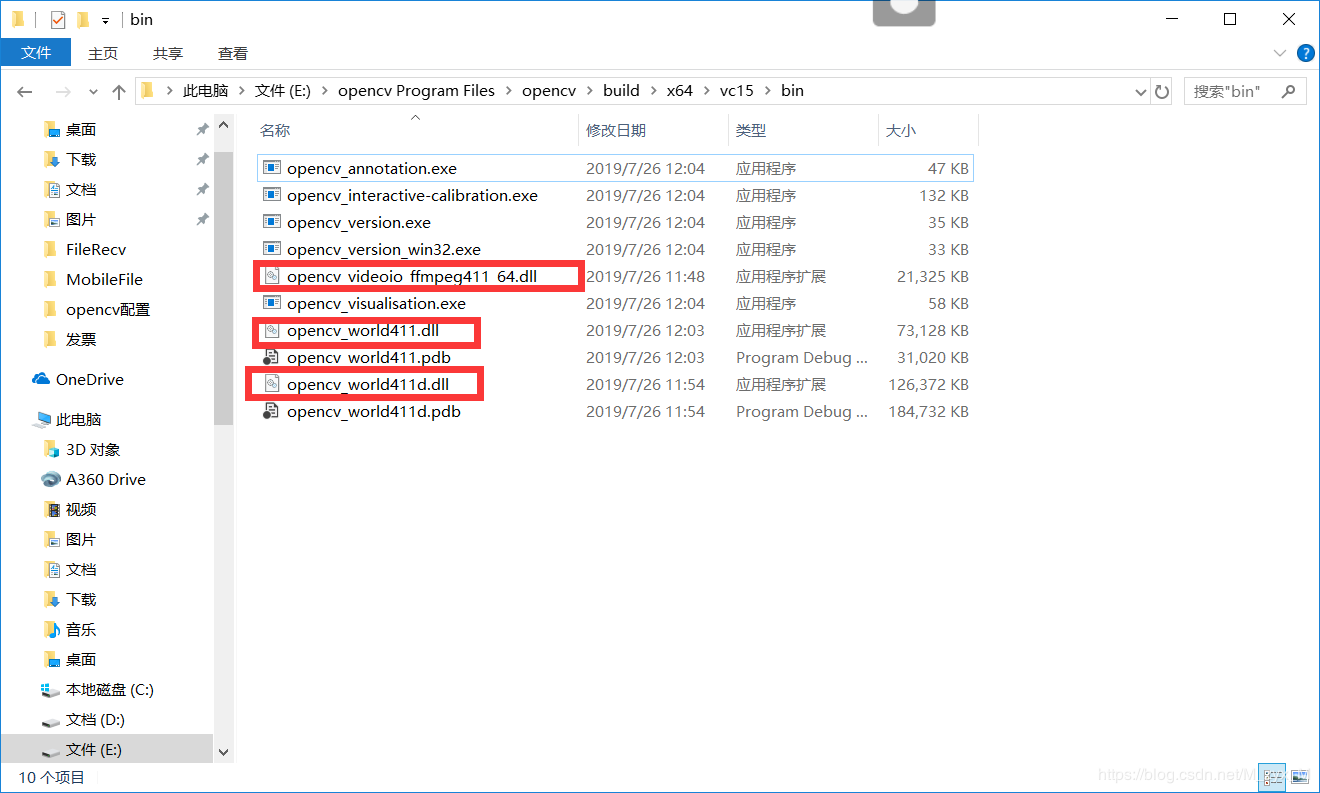Click the sidebar scroll up arrow

point(223,124)
